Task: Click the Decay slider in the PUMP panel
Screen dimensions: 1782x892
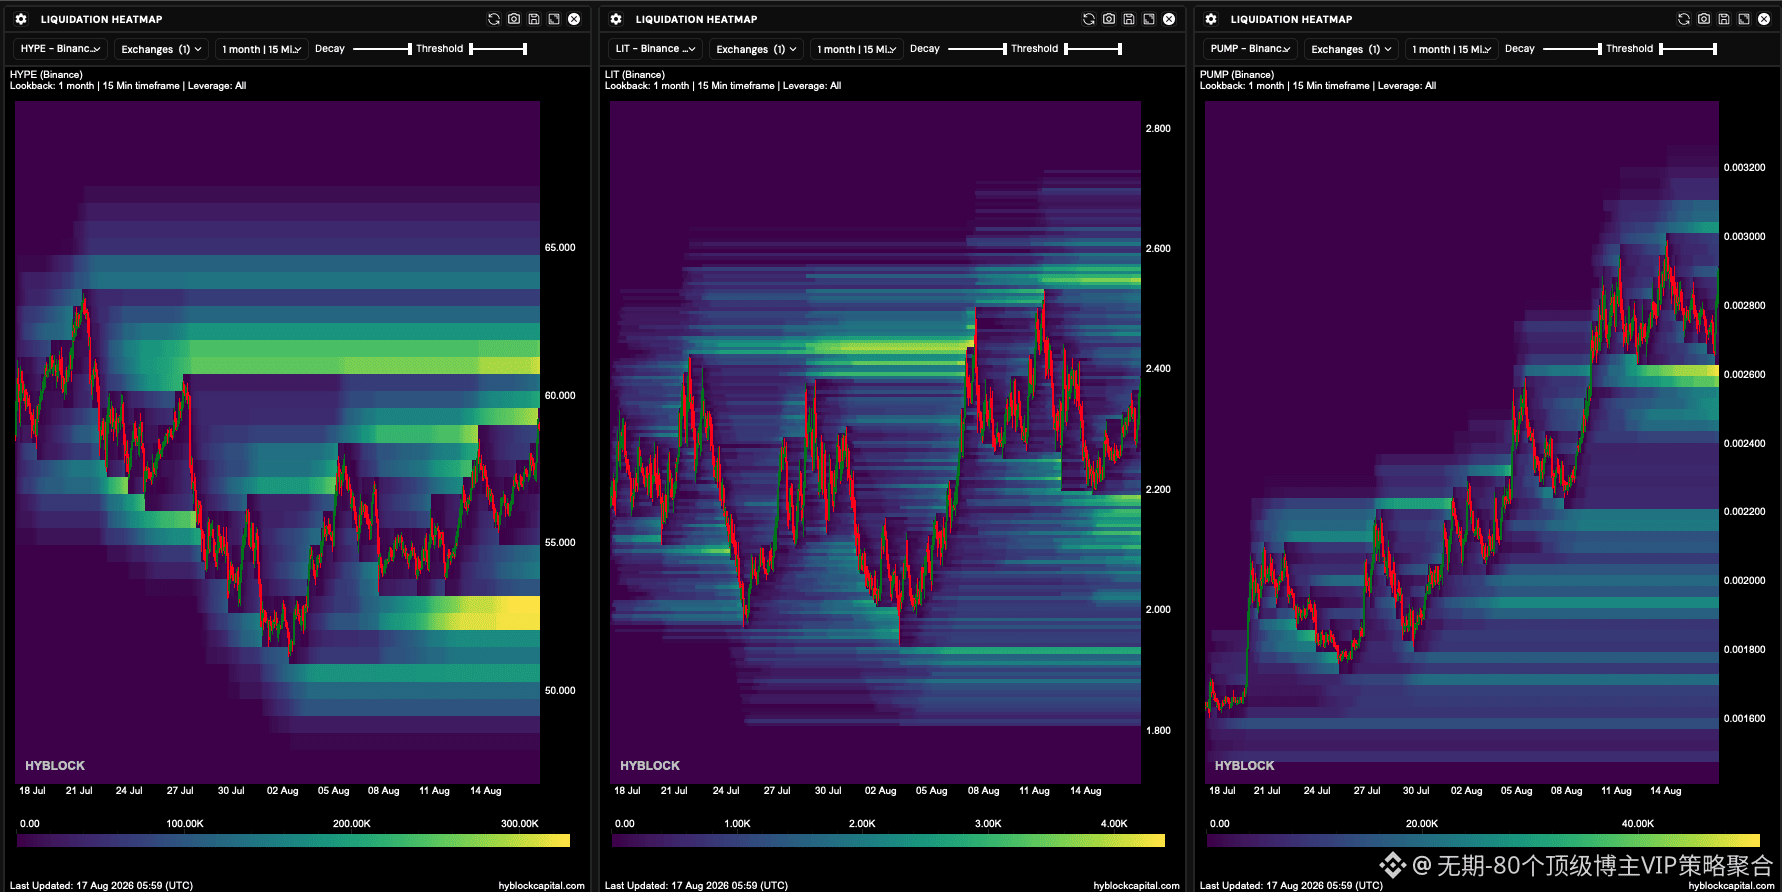Action: (1572, 49)
